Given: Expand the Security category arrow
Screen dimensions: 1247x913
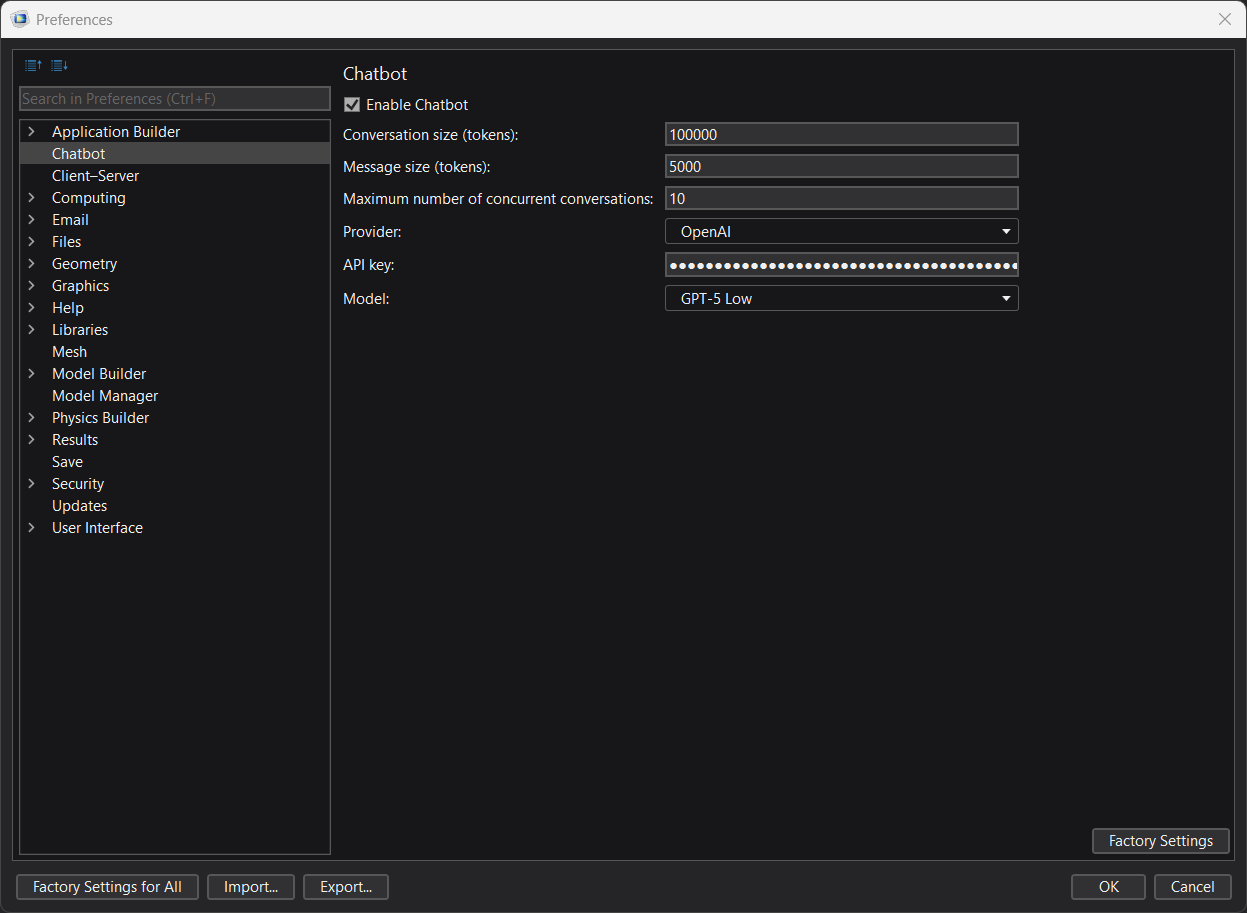Looking at the screenshot, I should [32, 484].
